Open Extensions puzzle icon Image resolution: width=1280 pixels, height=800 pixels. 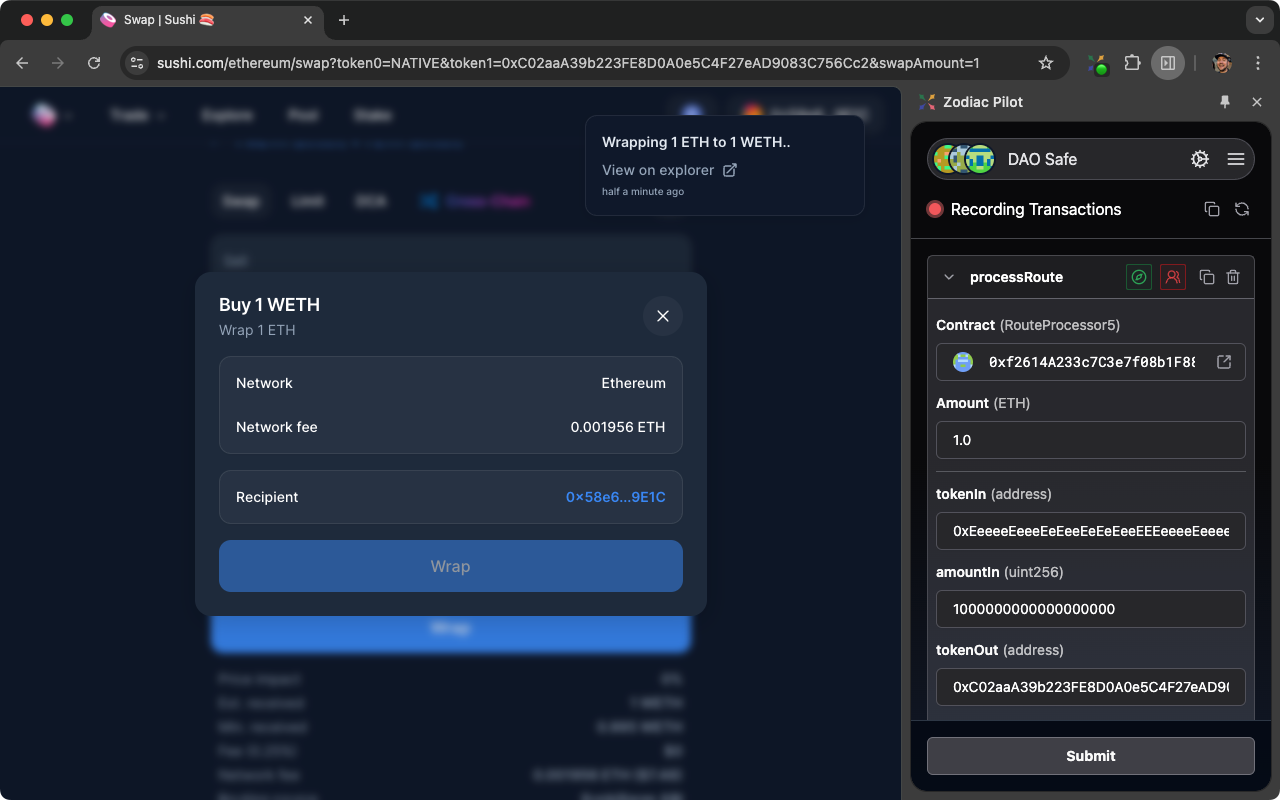tap(1132, 63)
